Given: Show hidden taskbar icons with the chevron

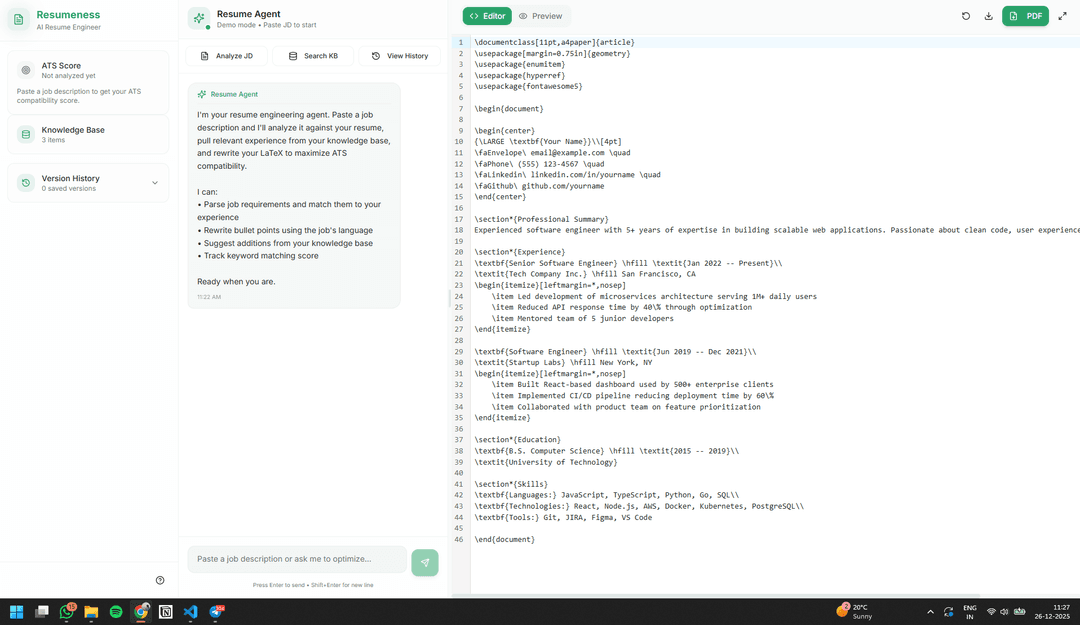Looking at the screenshot, I should point(929,611).
